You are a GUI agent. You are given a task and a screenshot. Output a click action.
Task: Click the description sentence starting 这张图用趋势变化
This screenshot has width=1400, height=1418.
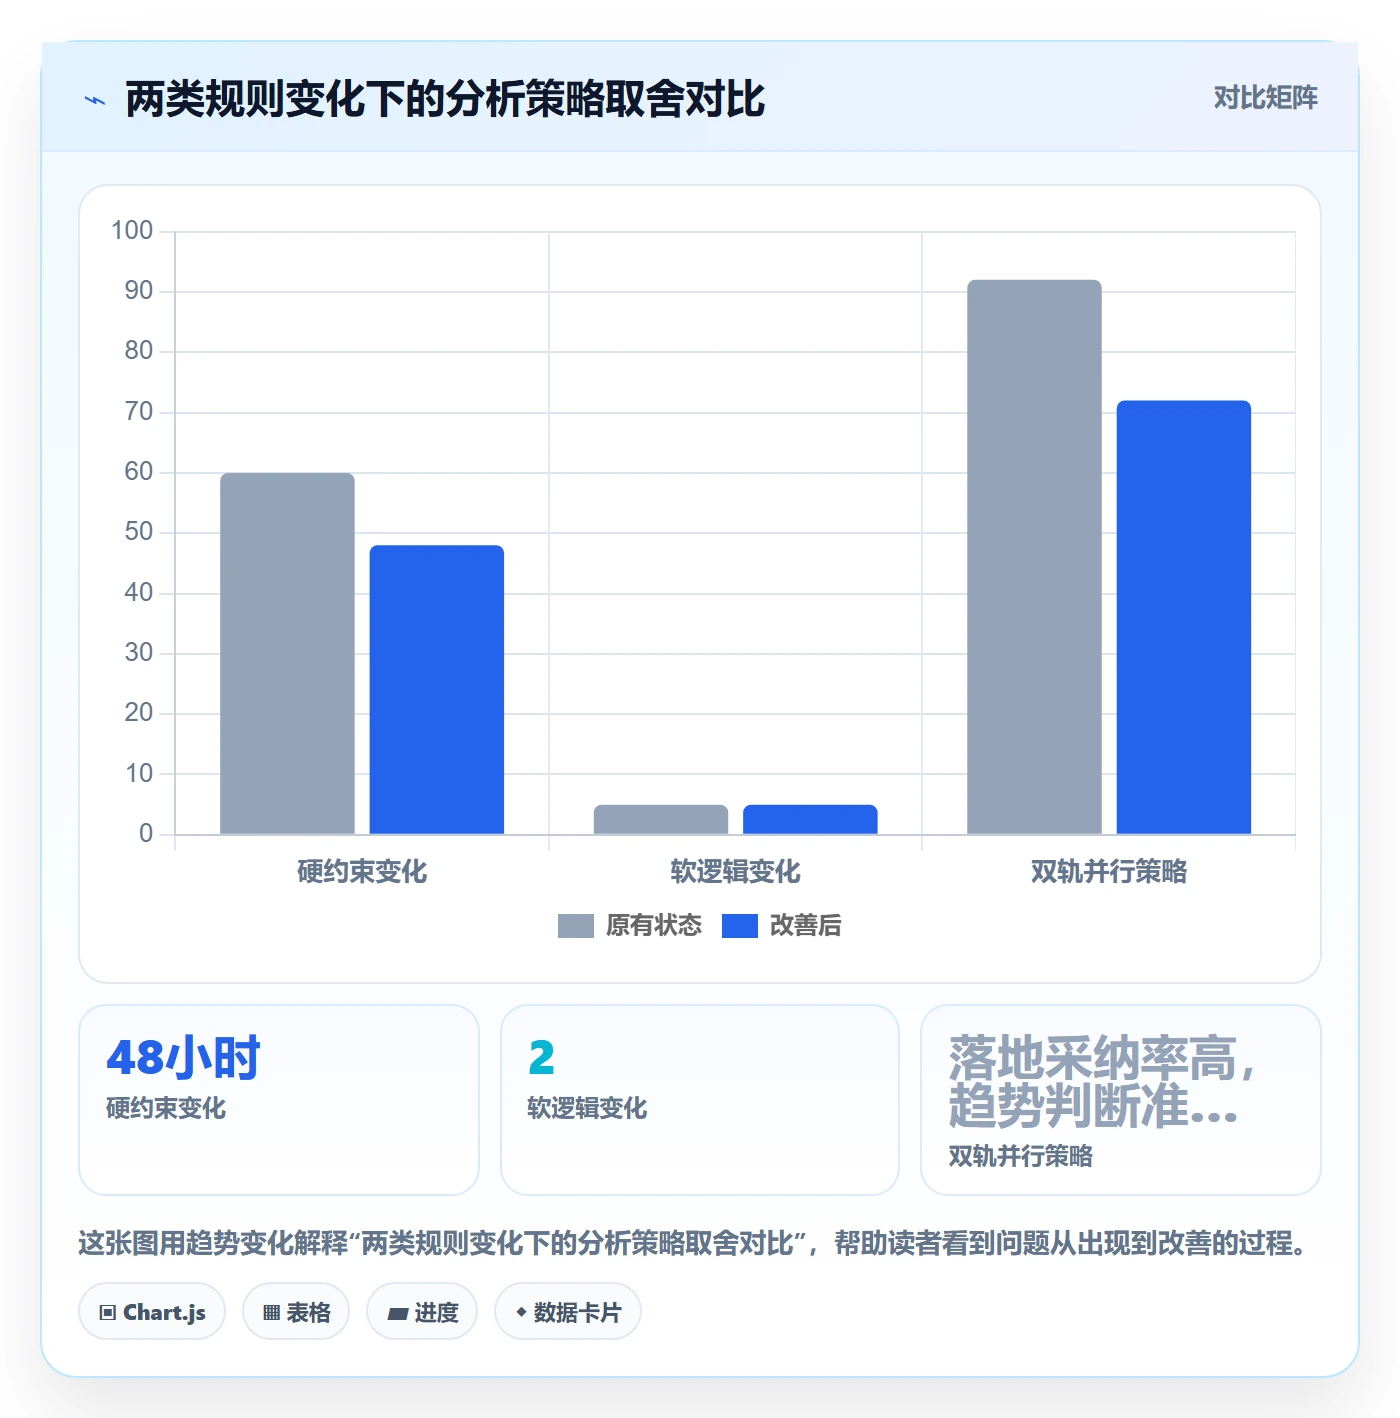[693, 1243]
